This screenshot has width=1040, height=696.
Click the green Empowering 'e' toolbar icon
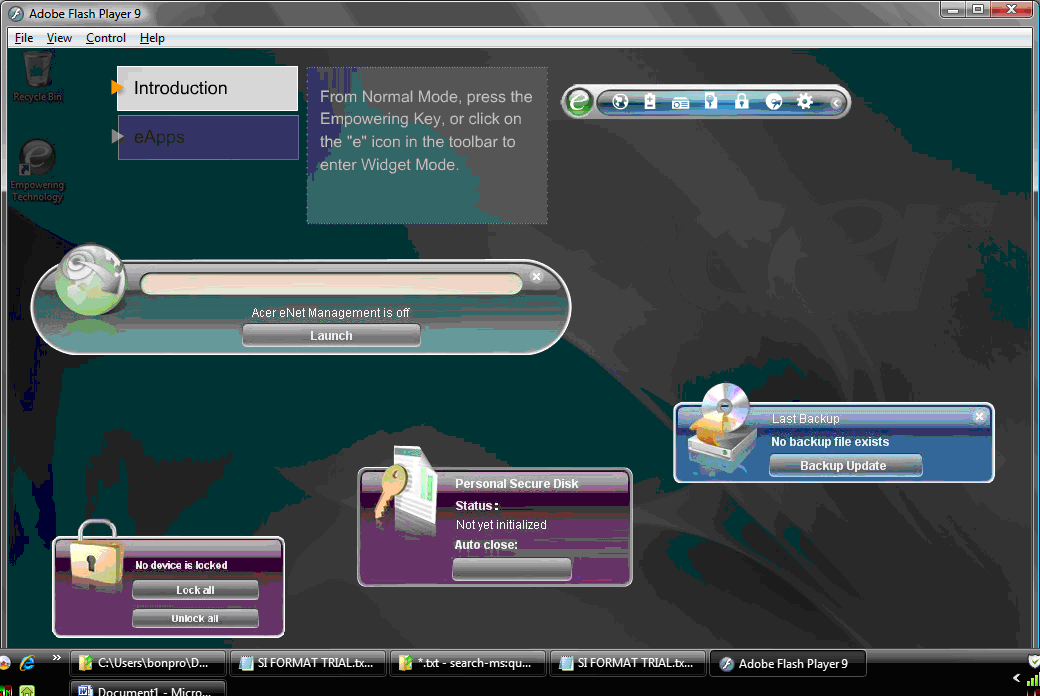click(578, 101)
